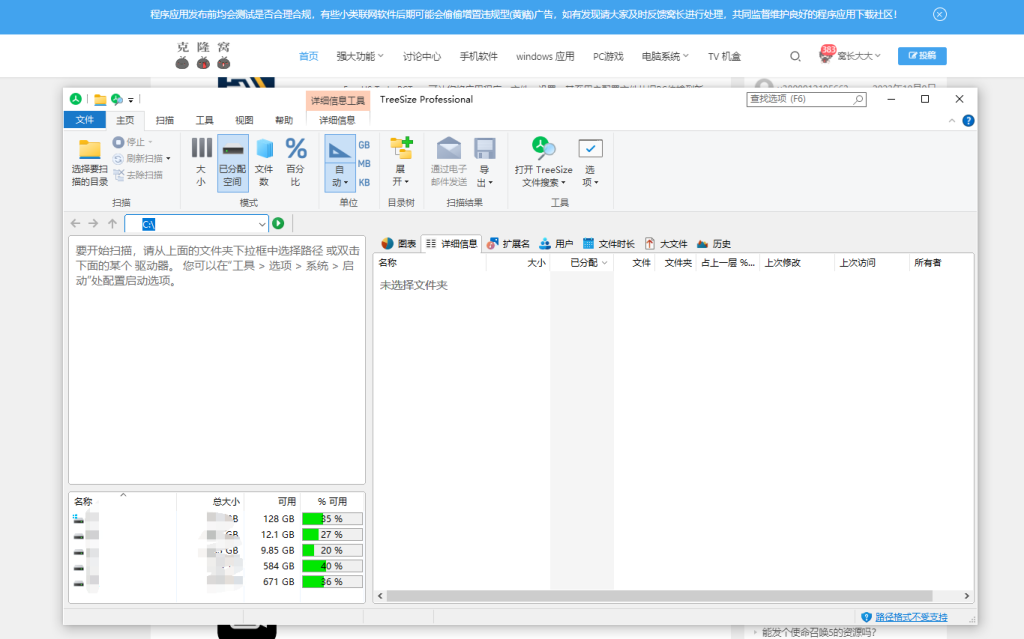The width and height of the screenshot is (1024, 639).
Task: Switch to the File Age tab
Action: [609, 244]
